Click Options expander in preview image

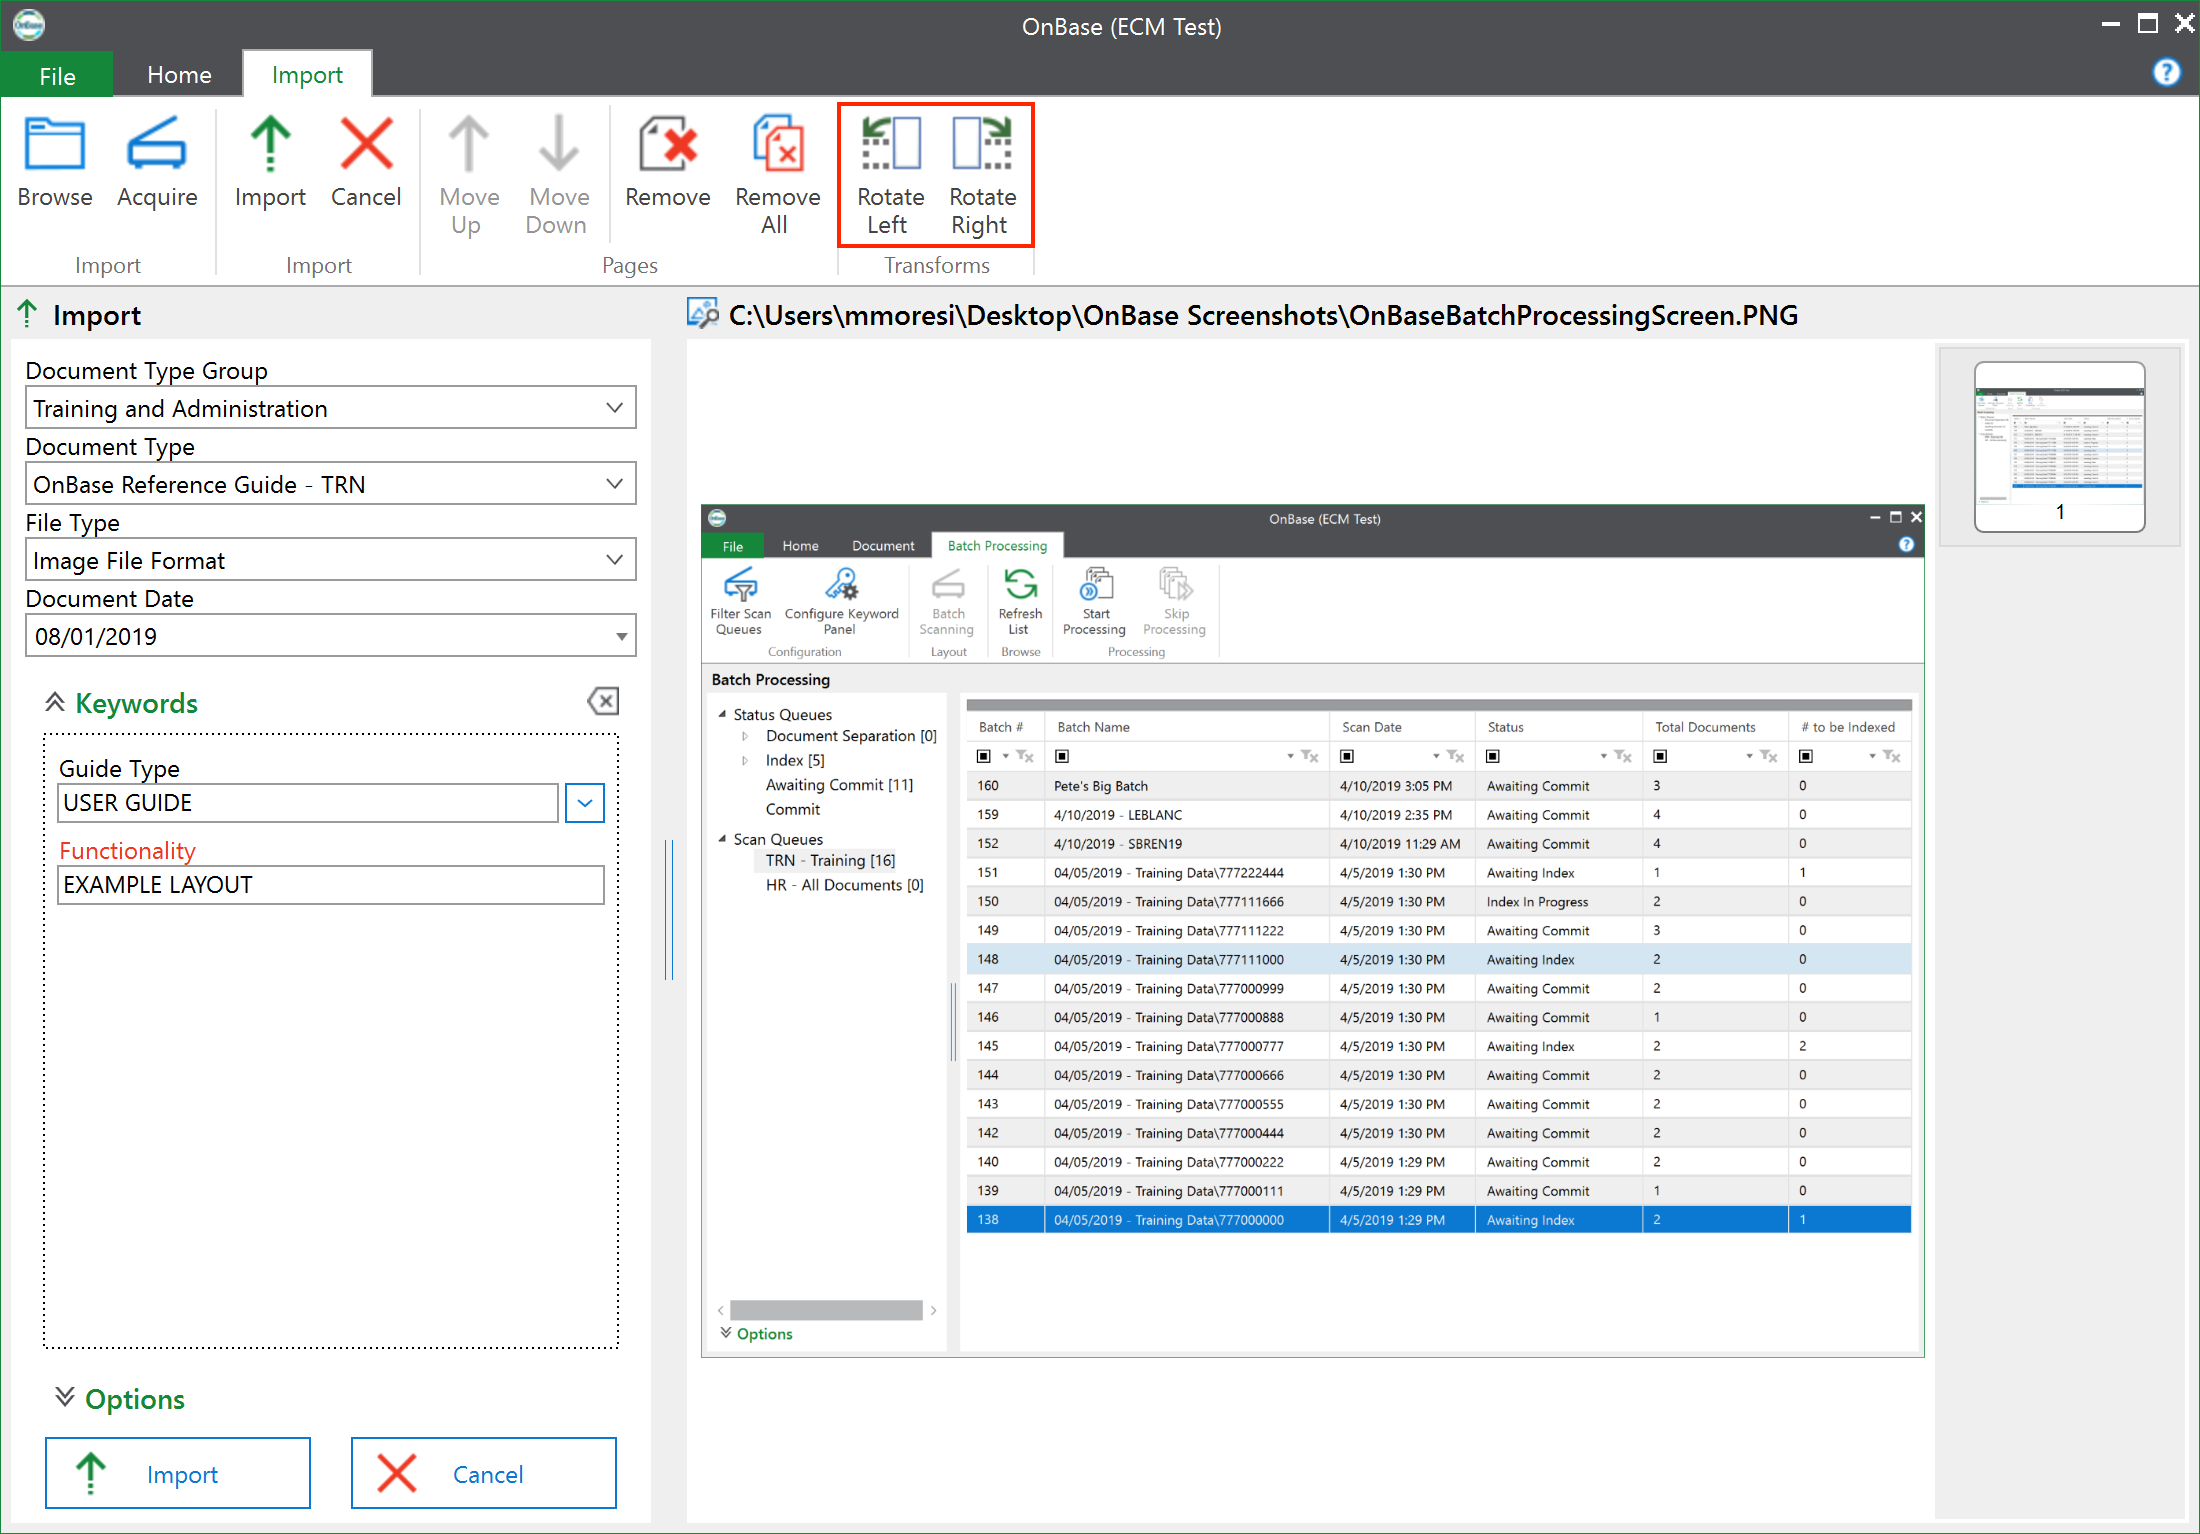click(756, 1334)
